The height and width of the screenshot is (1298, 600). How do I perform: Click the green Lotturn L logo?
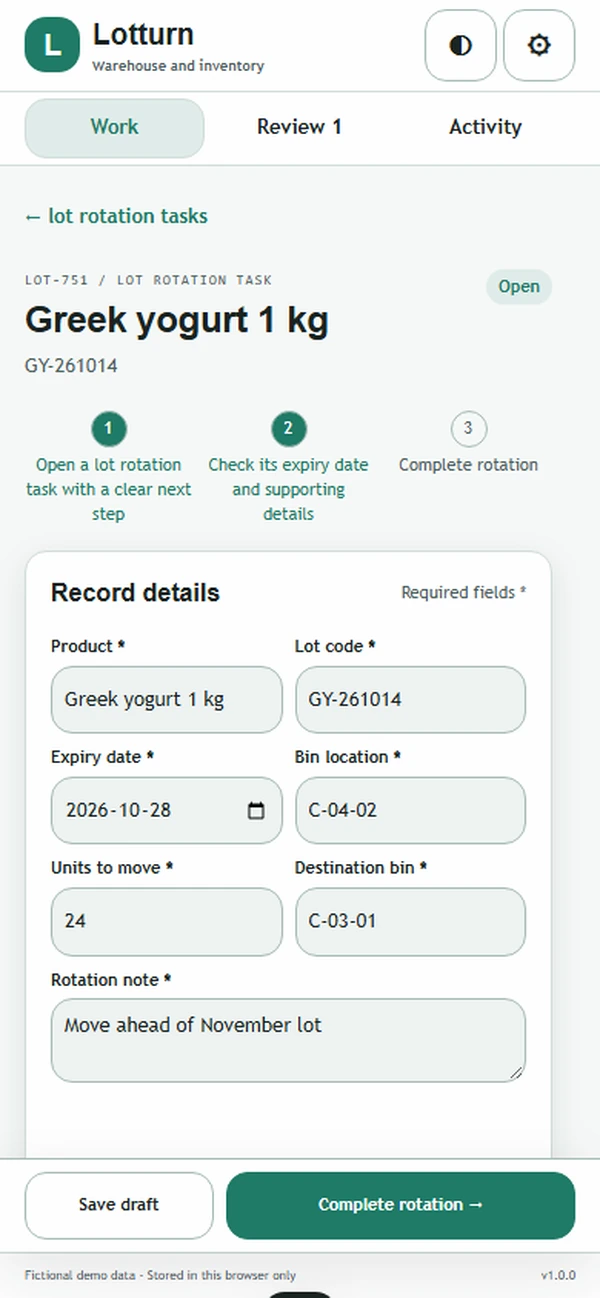coord(52,45)
